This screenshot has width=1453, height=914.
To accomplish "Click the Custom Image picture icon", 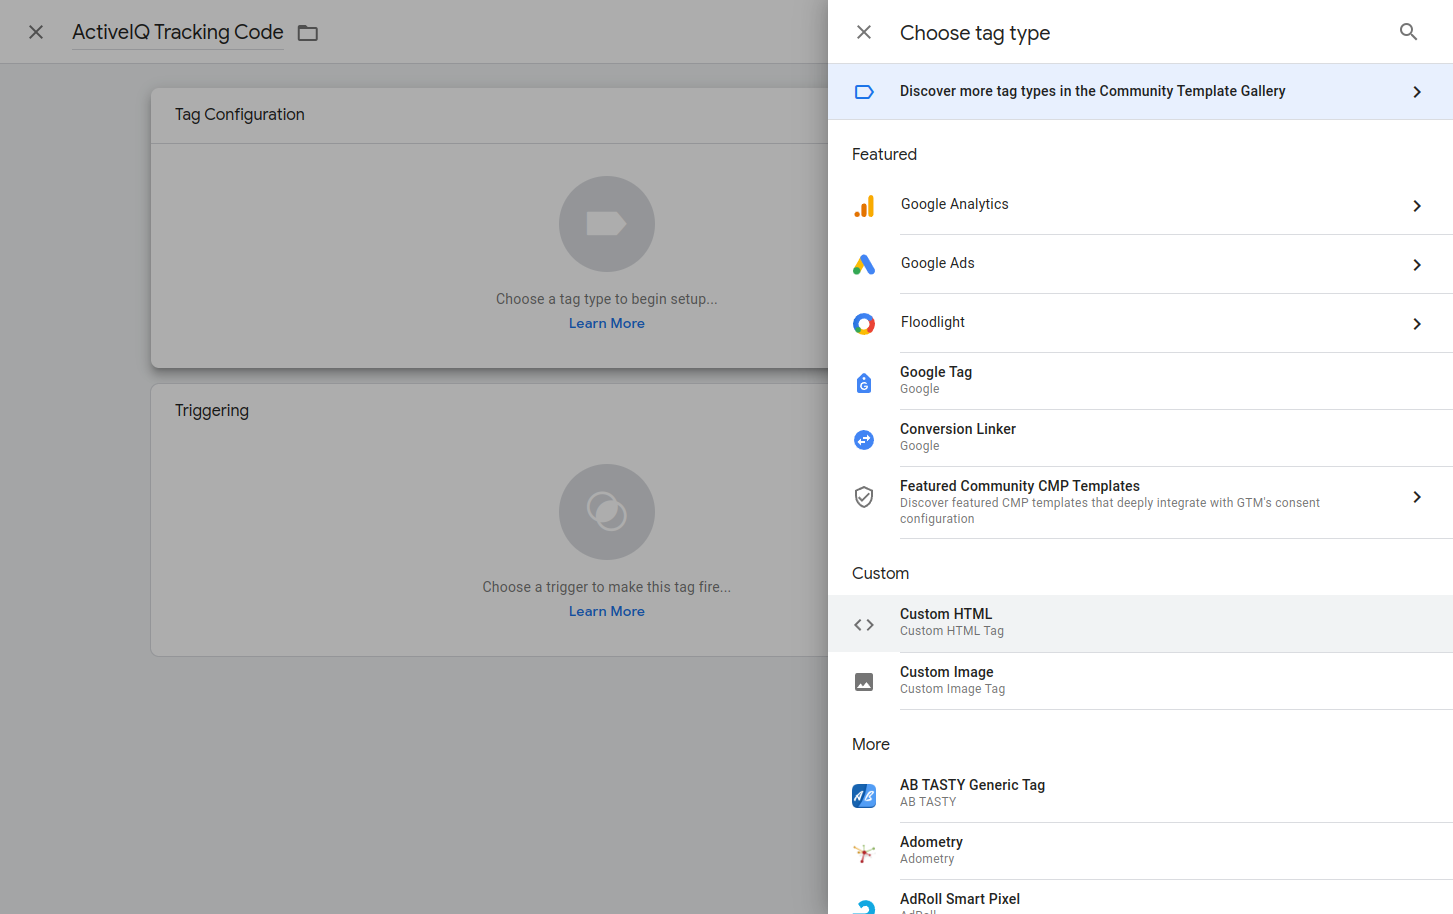I will [x=864, y=682].
